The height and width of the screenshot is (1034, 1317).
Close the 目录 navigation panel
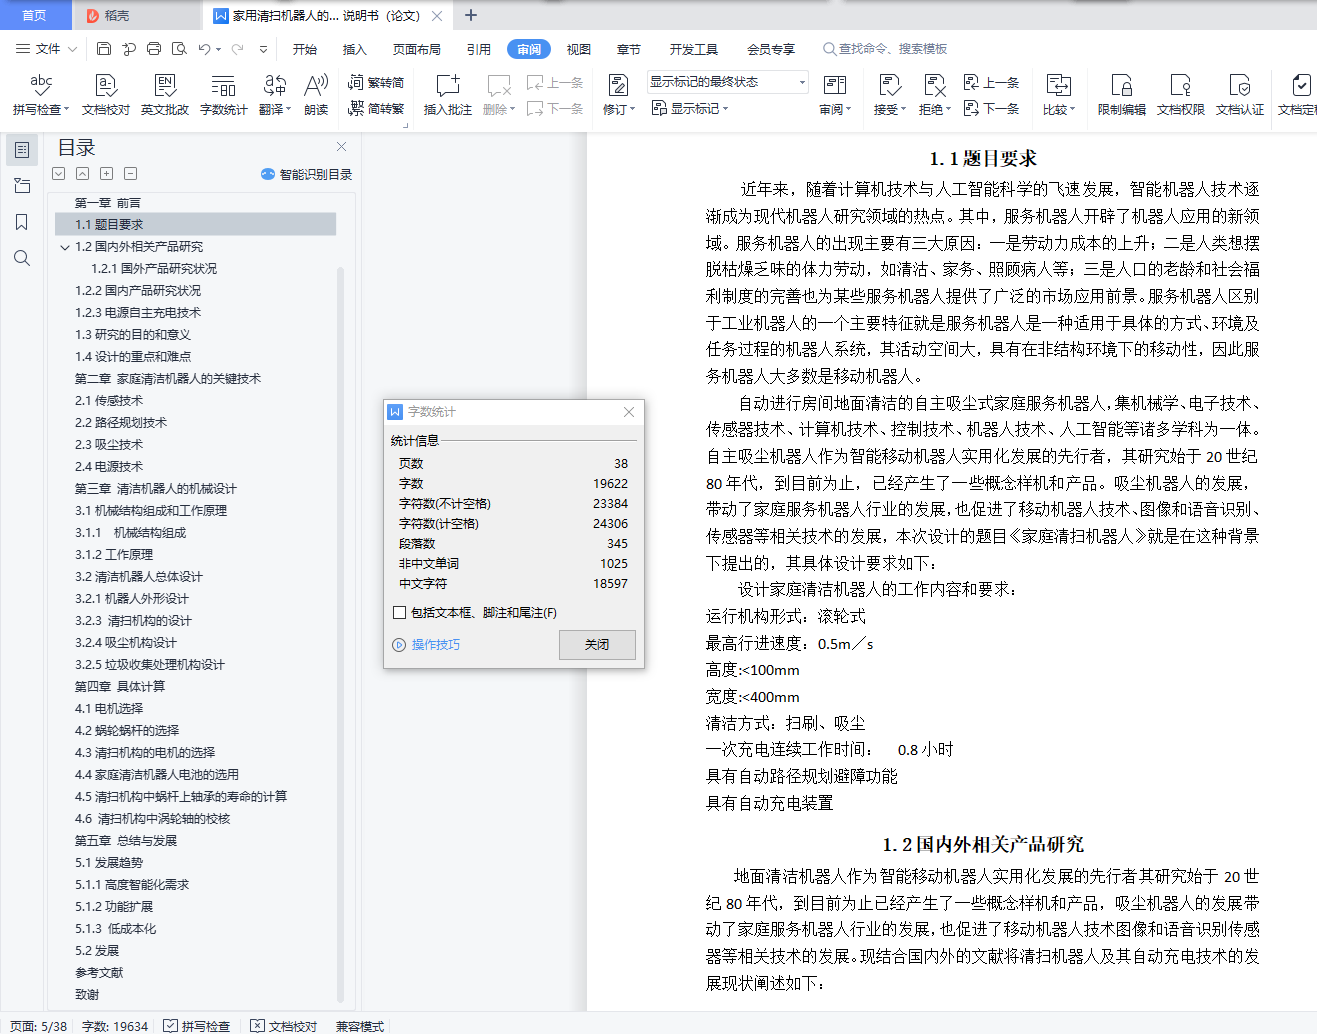tap(341, 147)
